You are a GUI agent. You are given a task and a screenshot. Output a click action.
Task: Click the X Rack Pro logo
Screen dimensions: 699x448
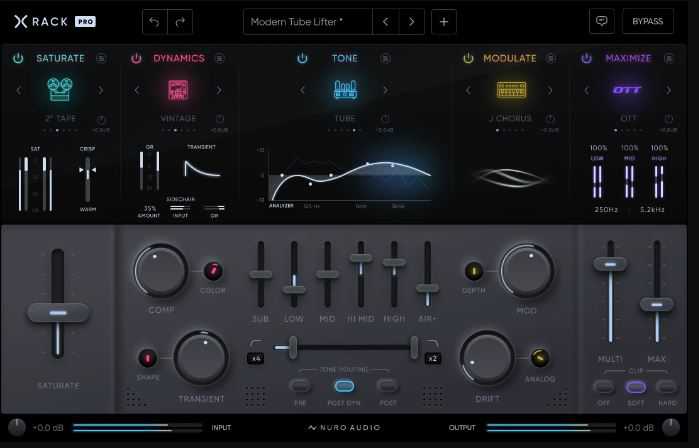(x=54, y=21)
